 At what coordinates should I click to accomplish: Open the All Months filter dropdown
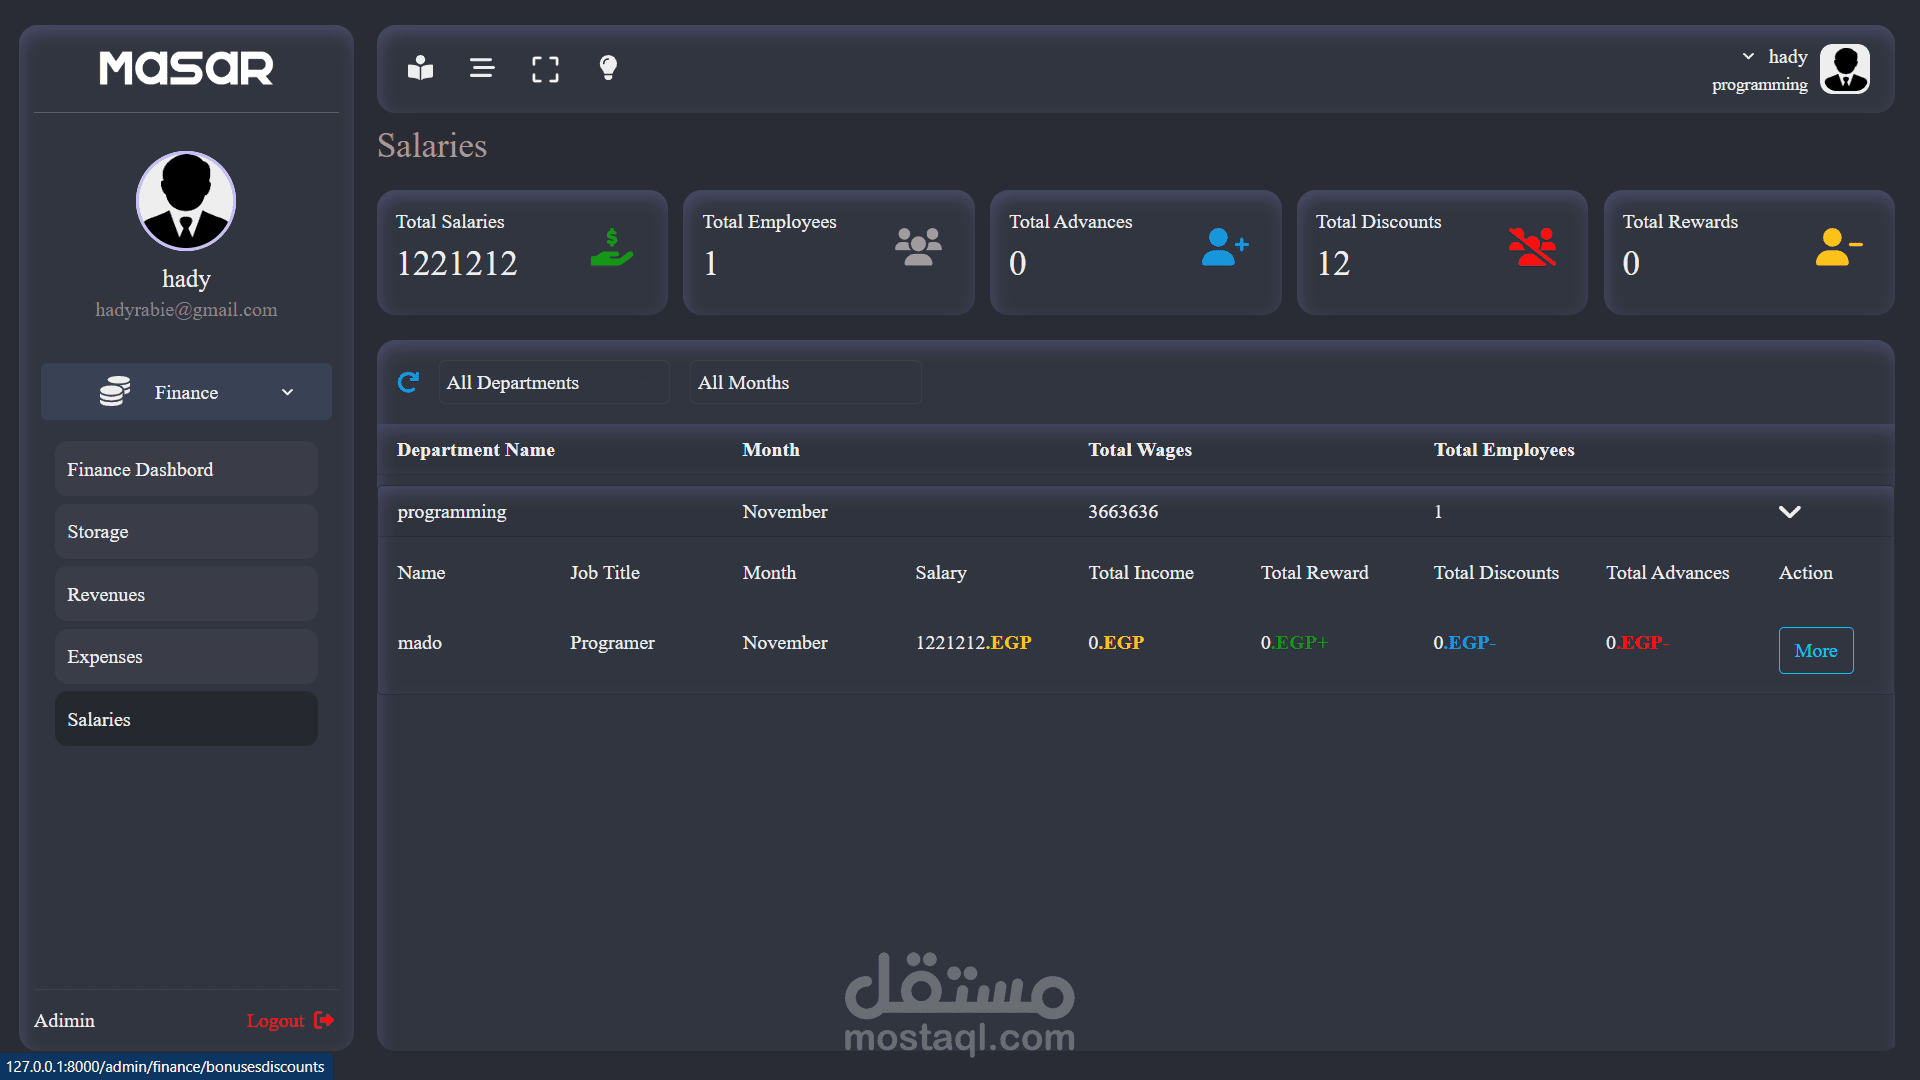pos(805,383)
